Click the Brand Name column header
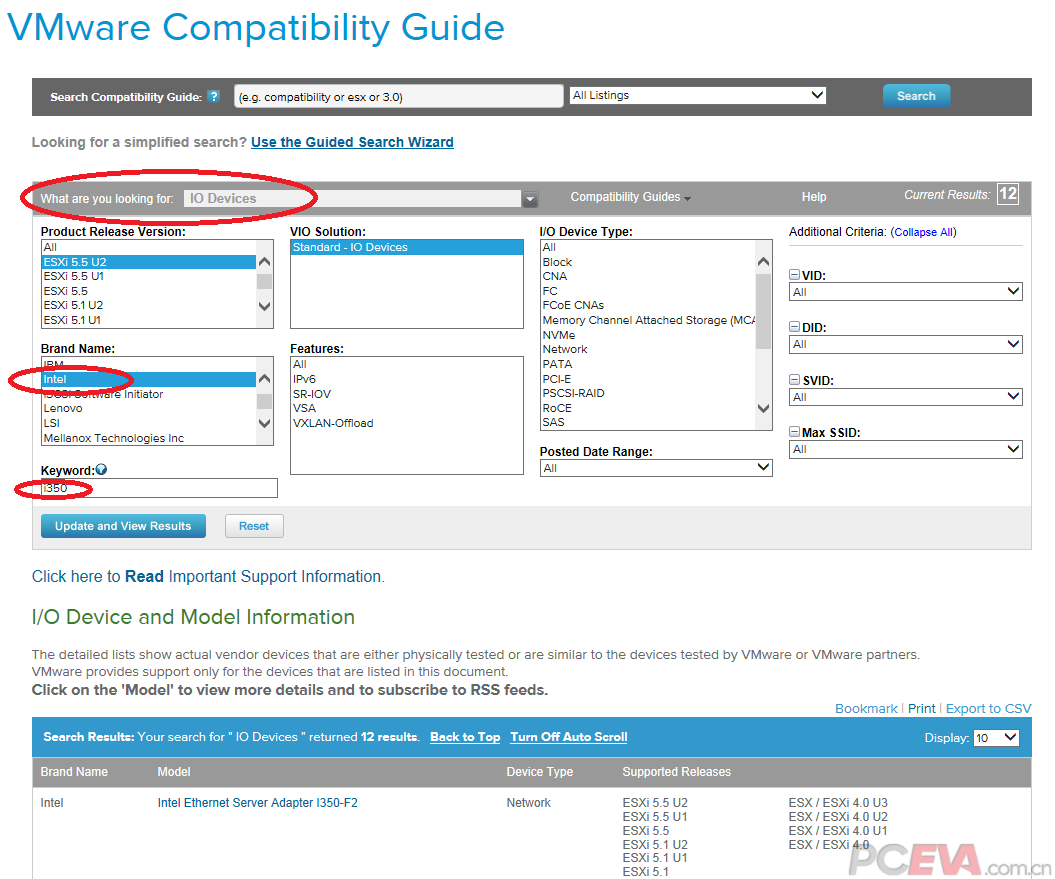 (74, 771)
